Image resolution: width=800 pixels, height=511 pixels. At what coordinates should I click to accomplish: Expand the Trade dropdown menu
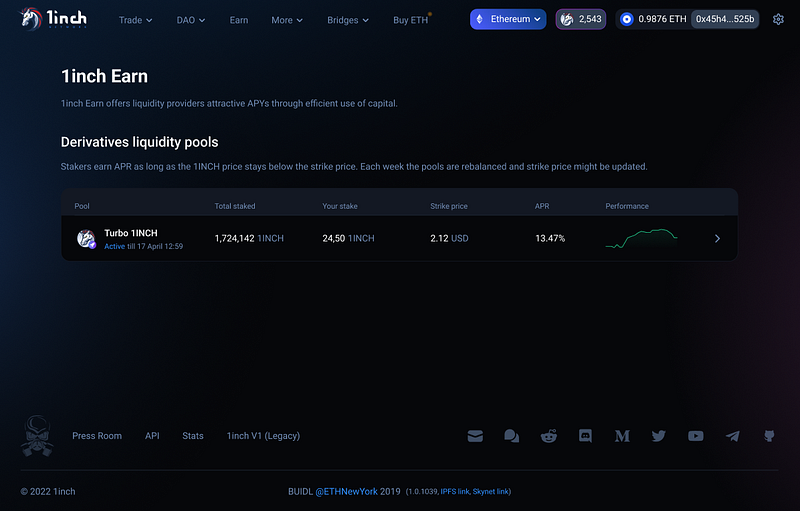click(x=135, y=20)
